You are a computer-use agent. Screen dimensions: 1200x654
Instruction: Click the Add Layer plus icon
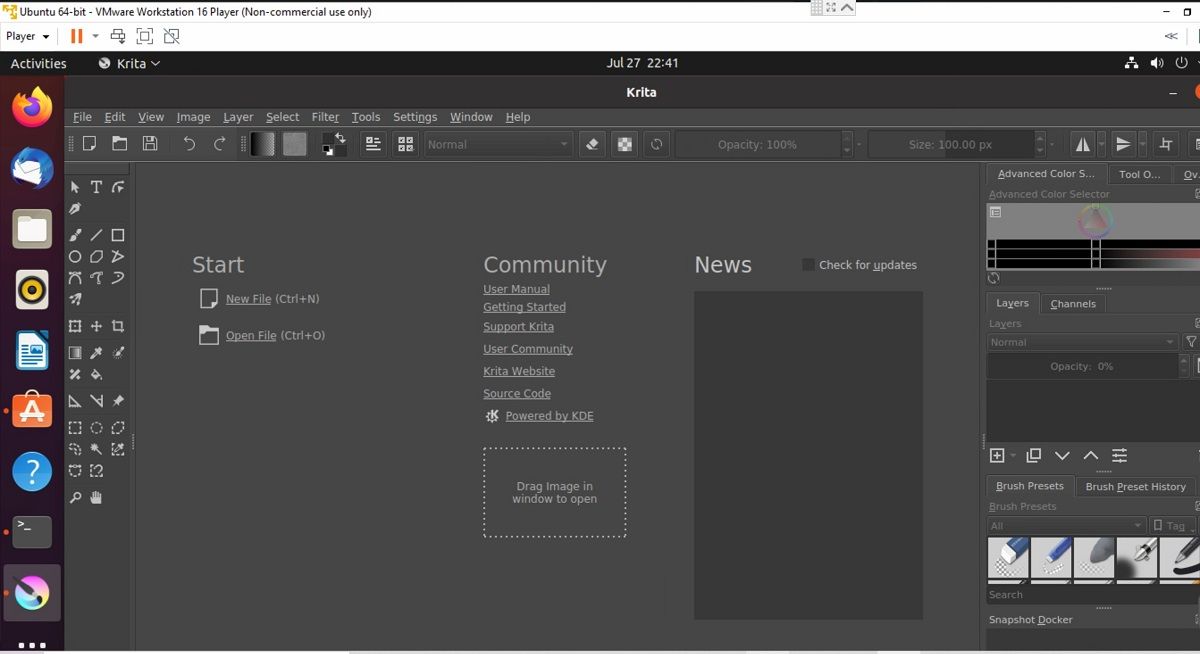(997, 456)
